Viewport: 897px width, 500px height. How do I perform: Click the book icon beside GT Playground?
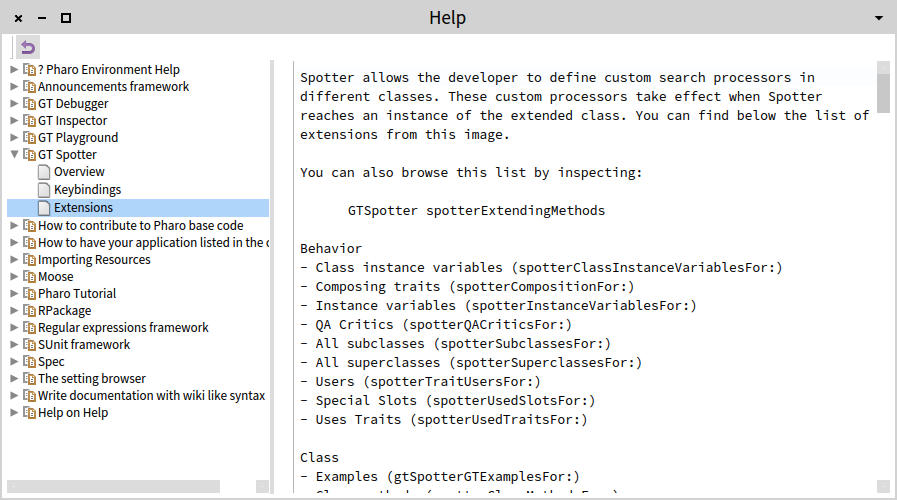click(29, 138)
